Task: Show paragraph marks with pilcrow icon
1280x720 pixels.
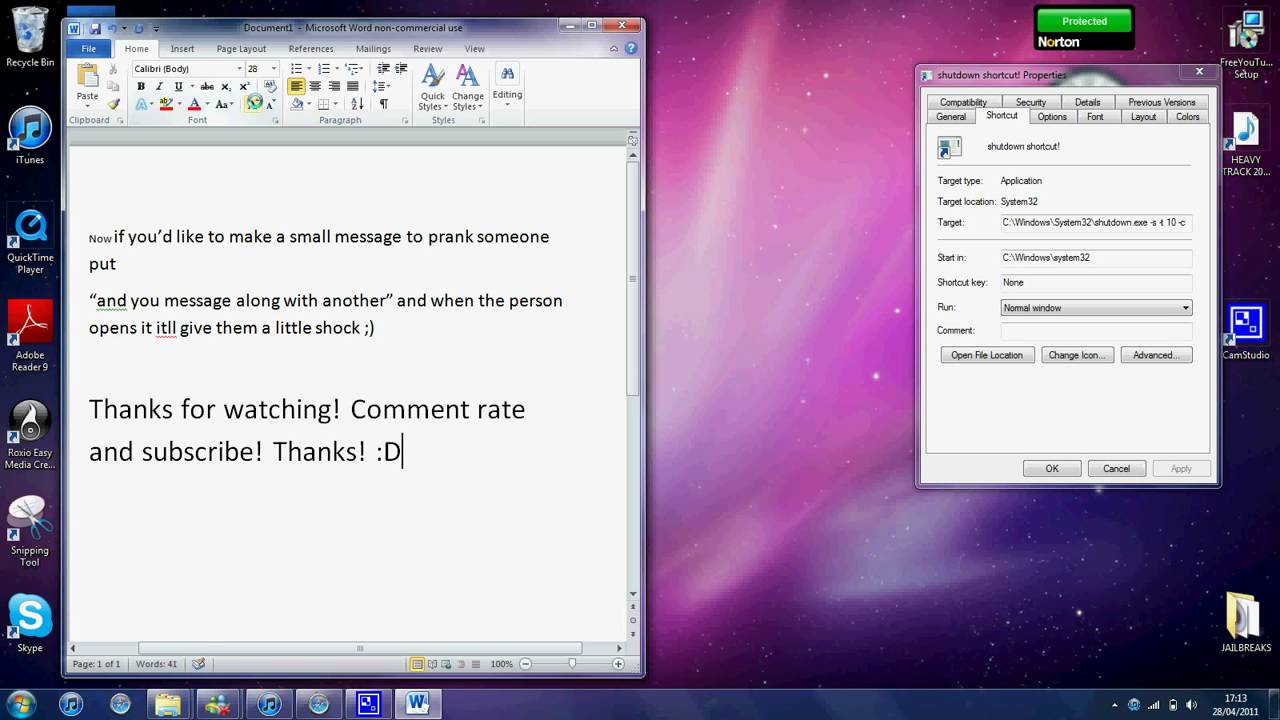Action: [383, 104]
